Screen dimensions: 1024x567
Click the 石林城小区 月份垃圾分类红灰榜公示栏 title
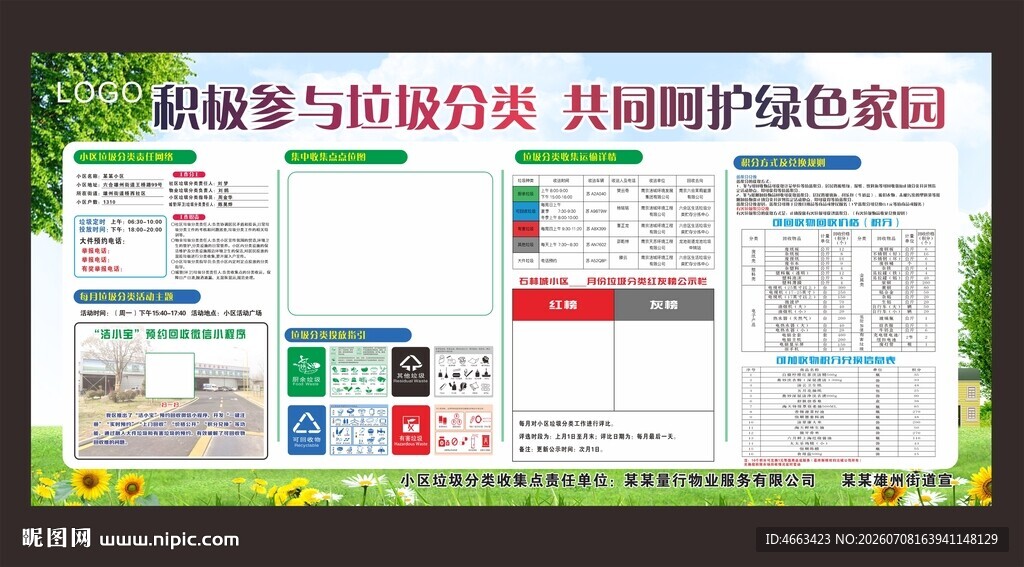[x=614, y=281]
